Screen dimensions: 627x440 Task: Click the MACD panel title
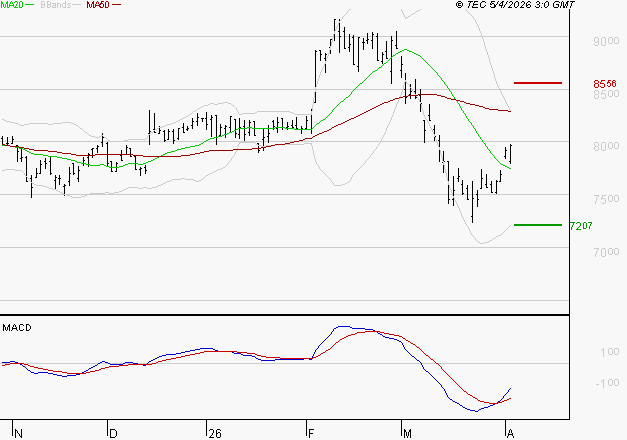[17, 328]
